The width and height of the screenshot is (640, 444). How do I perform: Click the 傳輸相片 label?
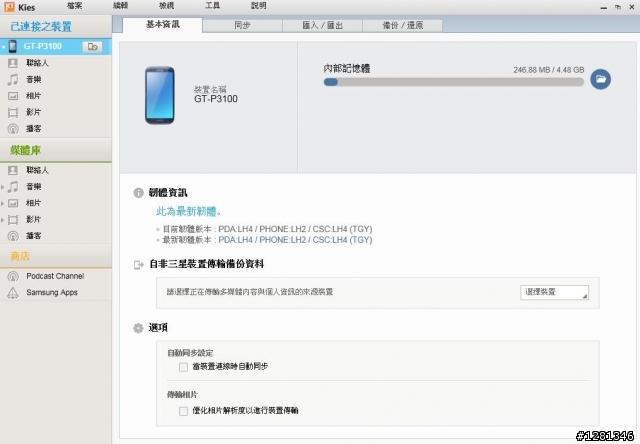pyautogui.click(x=182, y=395)
